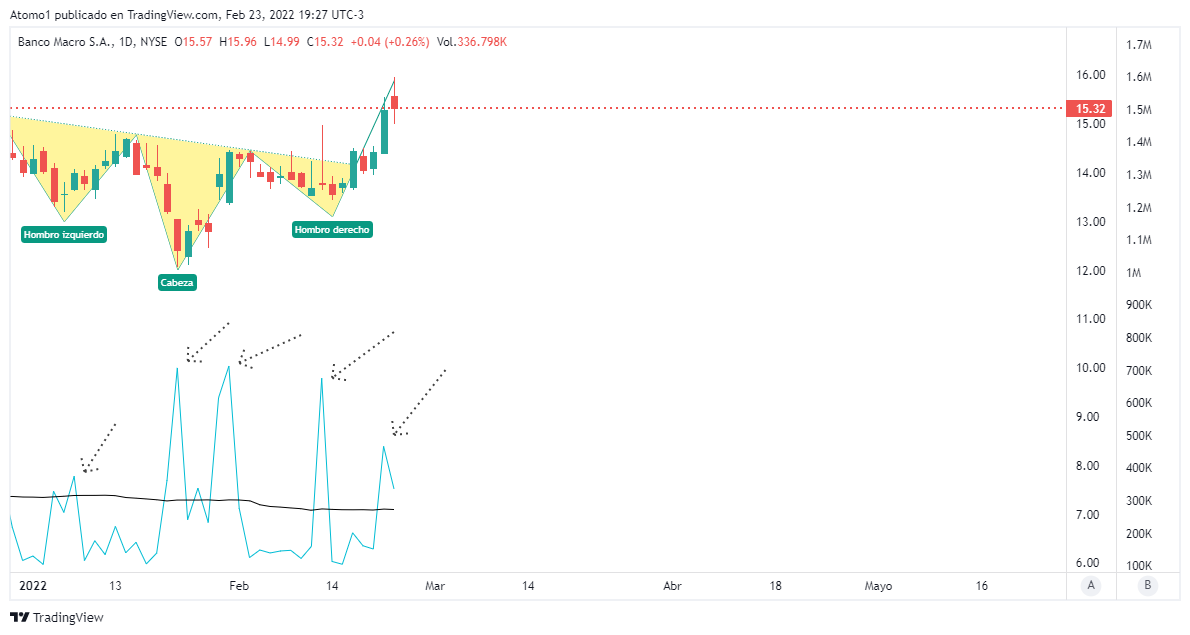The image size is (1190, 635).
Task: Select the Hombro derecho label
Action: [332, 230]
